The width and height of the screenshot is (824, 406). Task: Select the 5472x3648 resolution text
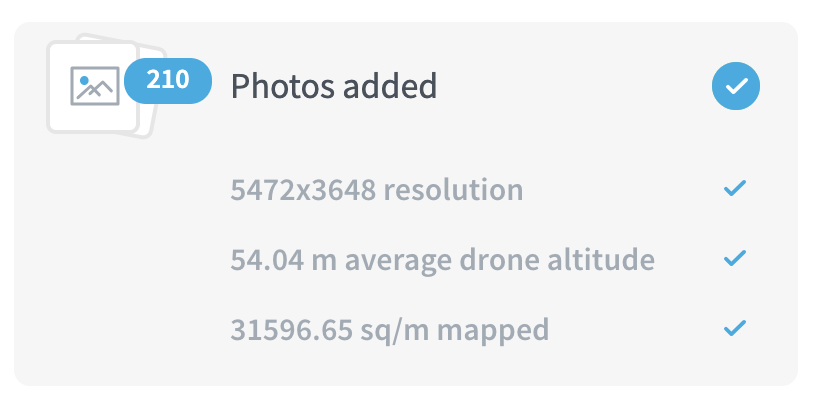[377, 190]
